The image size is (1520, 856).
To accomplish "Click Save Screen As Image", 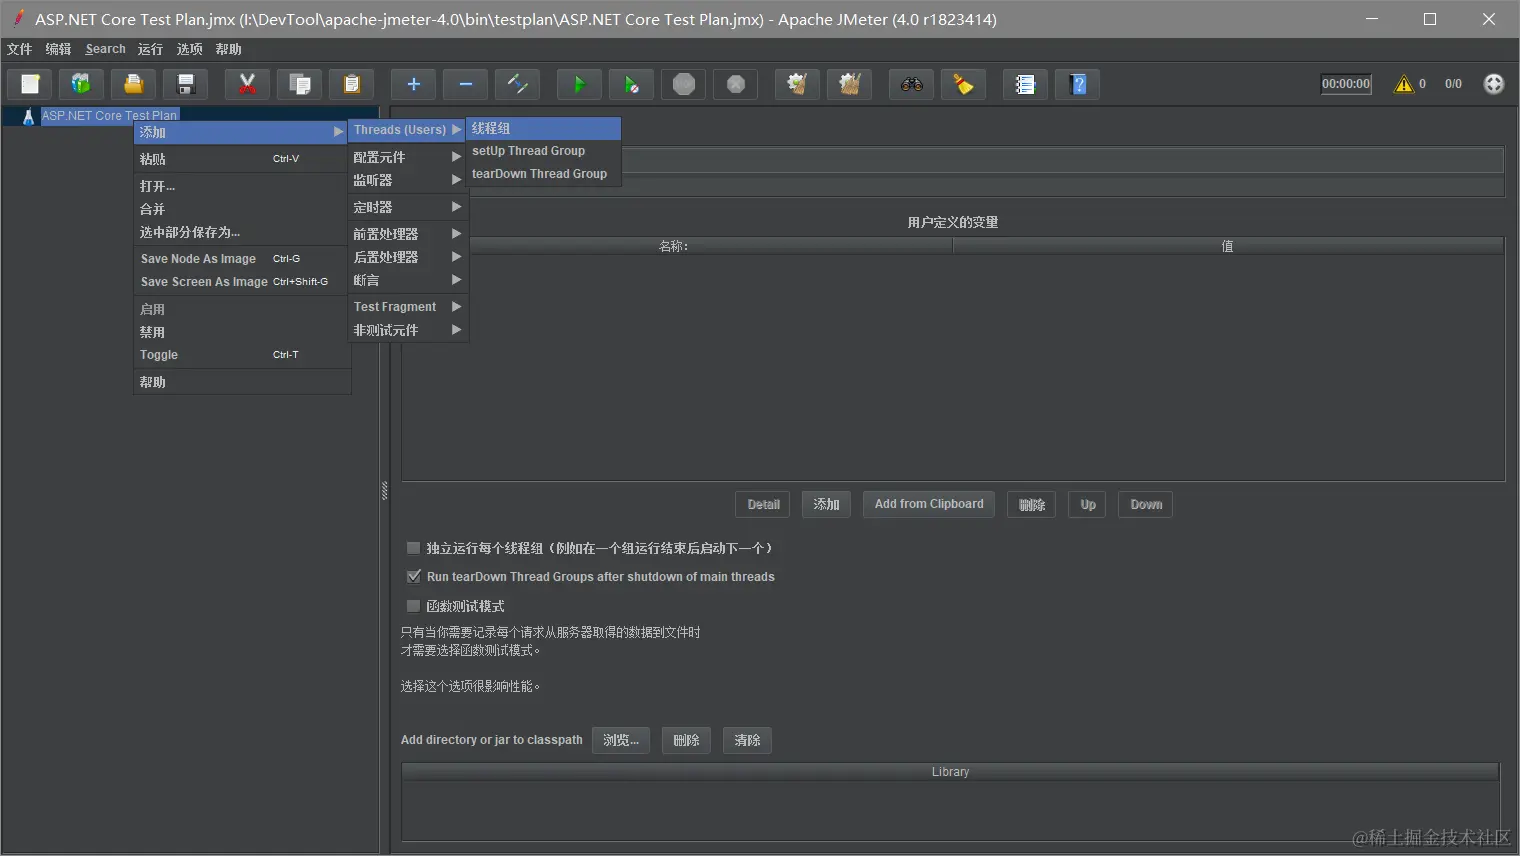I will coord(241,282).
